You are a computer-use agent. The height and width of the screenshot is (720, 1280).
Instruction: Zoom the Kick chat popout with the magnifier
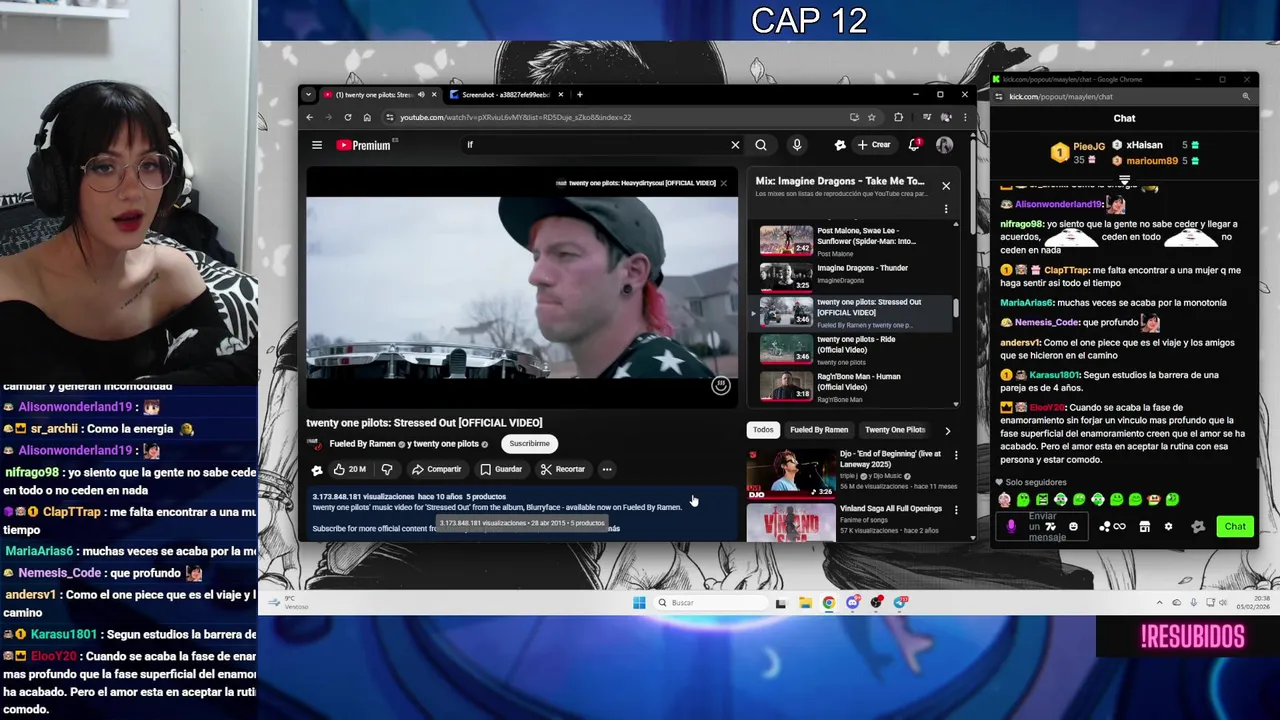tap(1246, 97)
